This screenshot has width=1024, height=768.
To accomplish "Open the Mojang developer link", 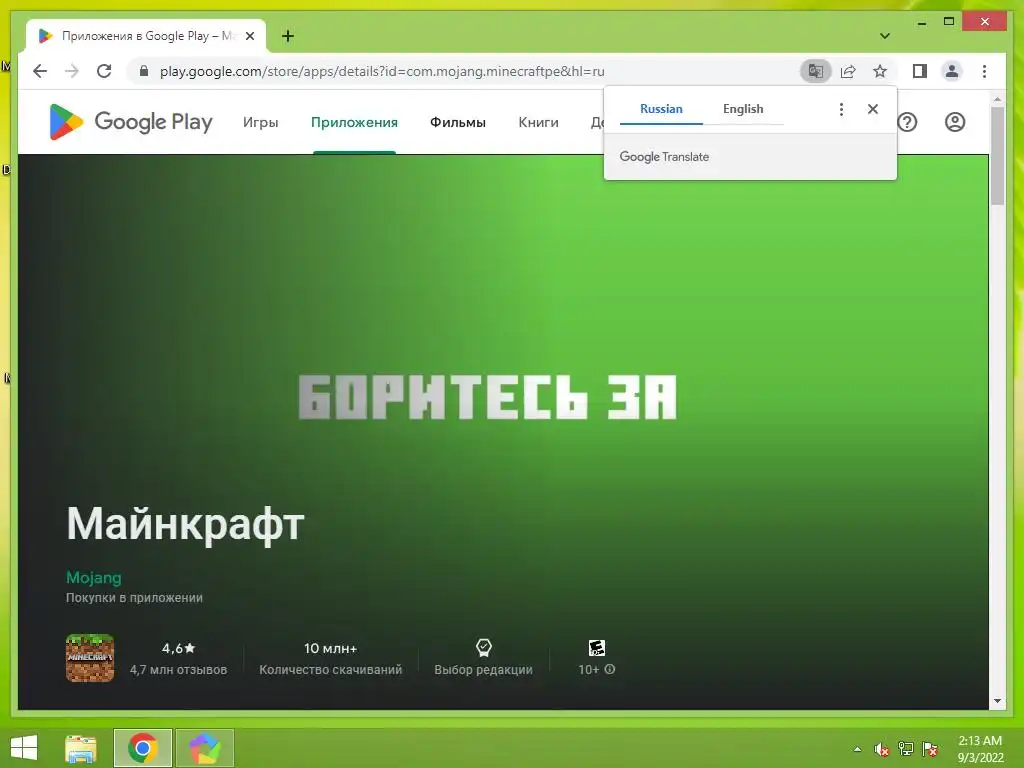I will point(93,577).
